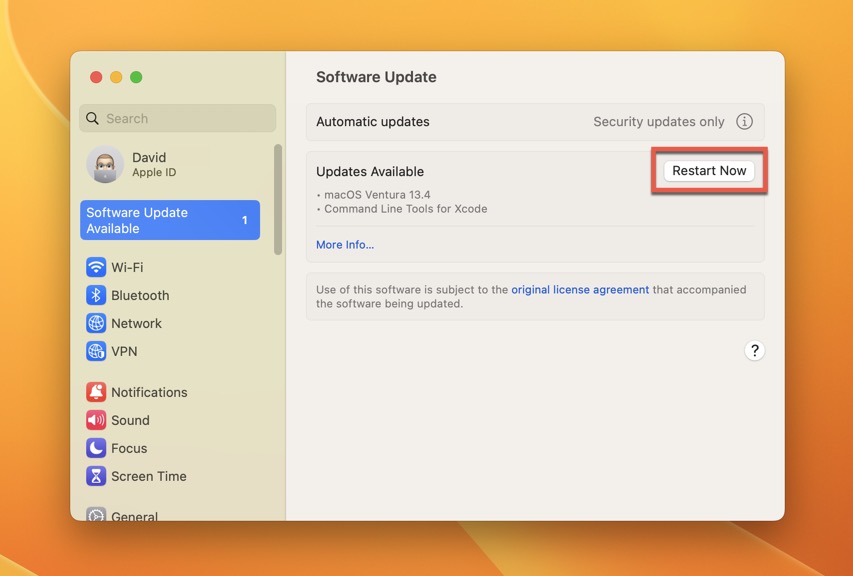Select Software Update Available in the sidebar
This screenshot has height=576, width=853.
(x=169, y=220)
